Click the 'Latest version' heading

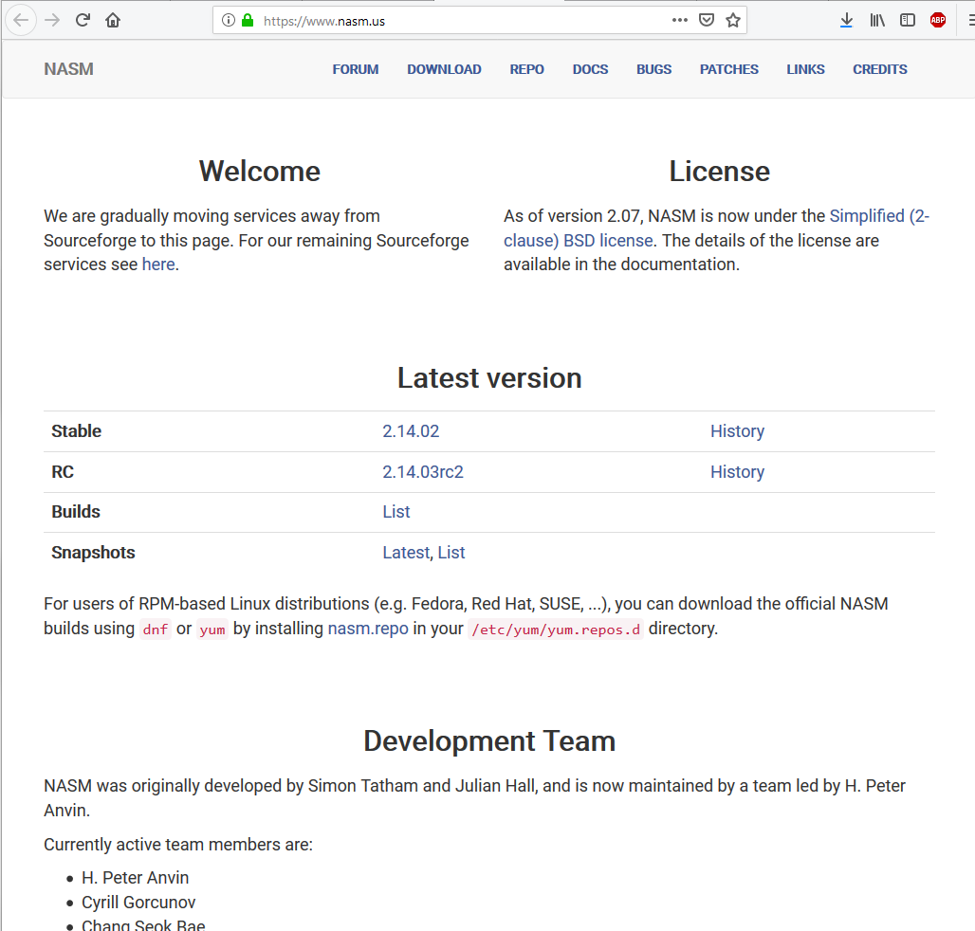[489, 378]
